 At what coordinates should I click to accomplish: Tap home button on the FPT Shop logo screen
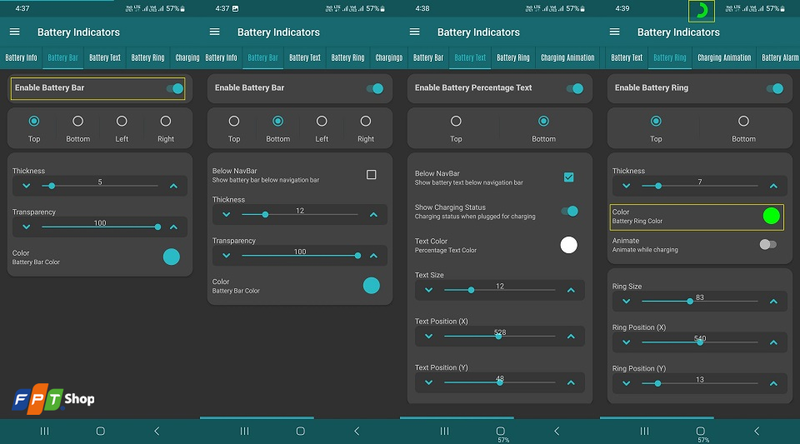point(101,431)
